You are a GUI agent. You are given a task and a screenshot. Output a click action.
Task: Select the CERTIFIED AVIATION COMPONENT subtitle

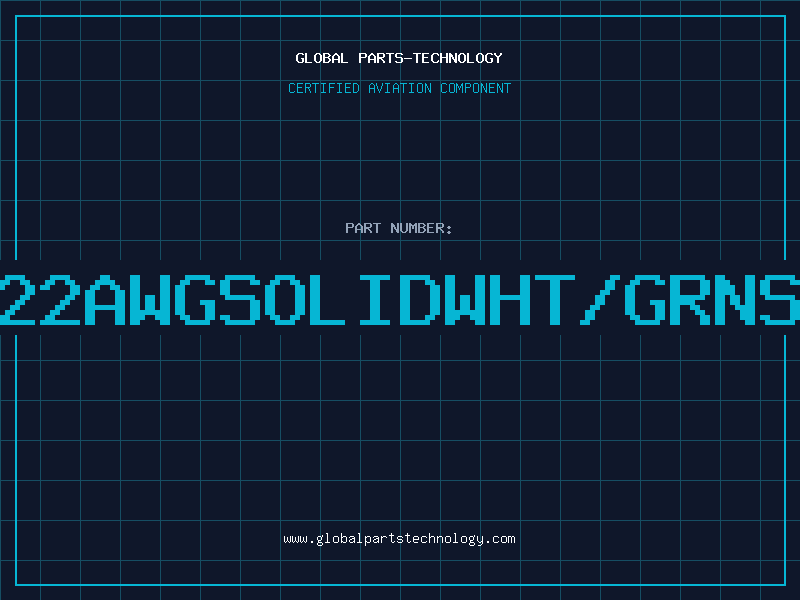click(x=399, y=88)
